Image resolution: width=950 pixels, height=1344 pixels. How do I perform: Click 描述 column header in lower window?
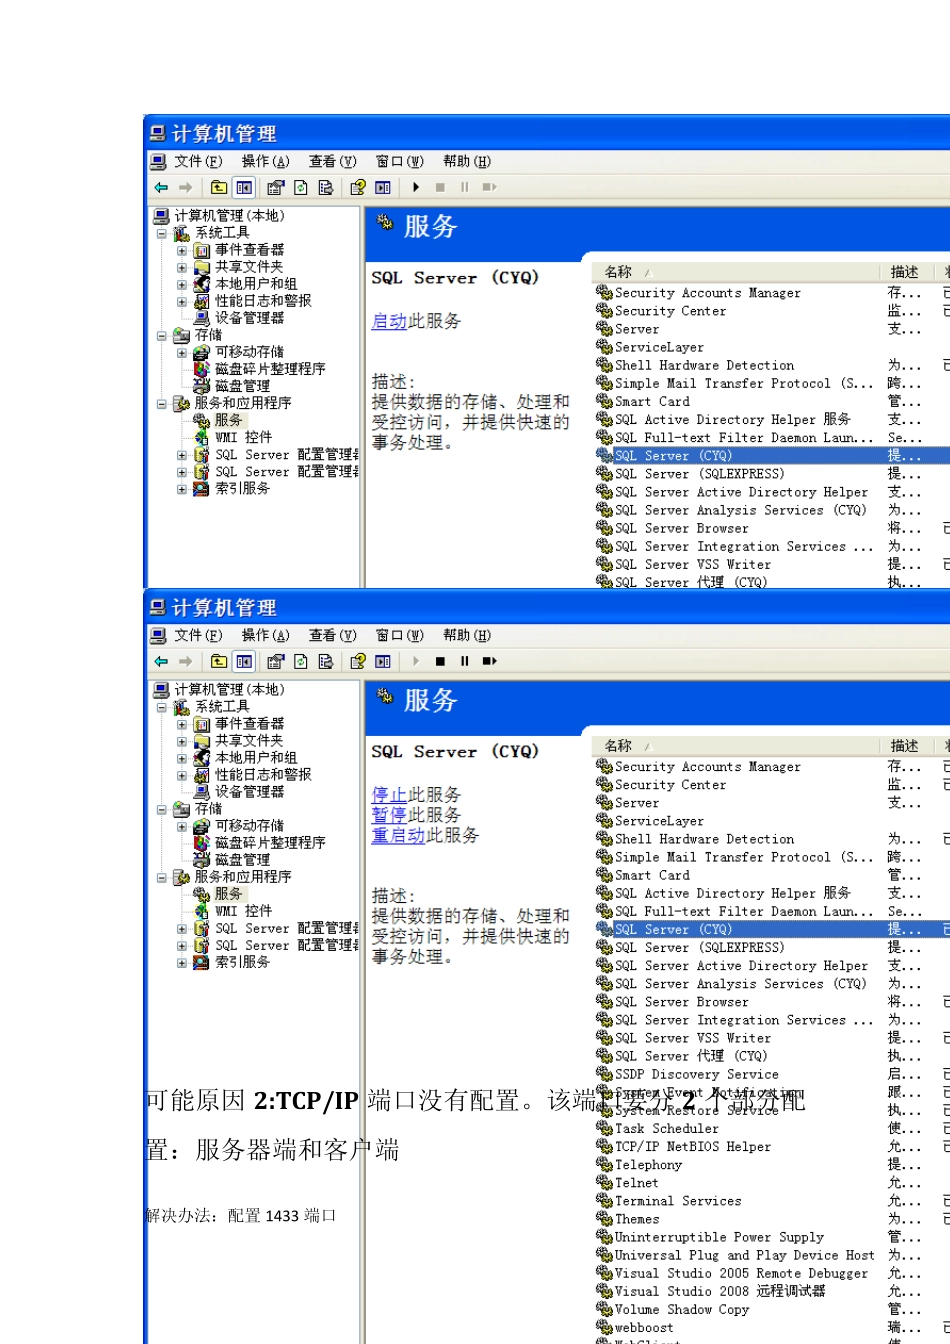[x=906, y=746]
